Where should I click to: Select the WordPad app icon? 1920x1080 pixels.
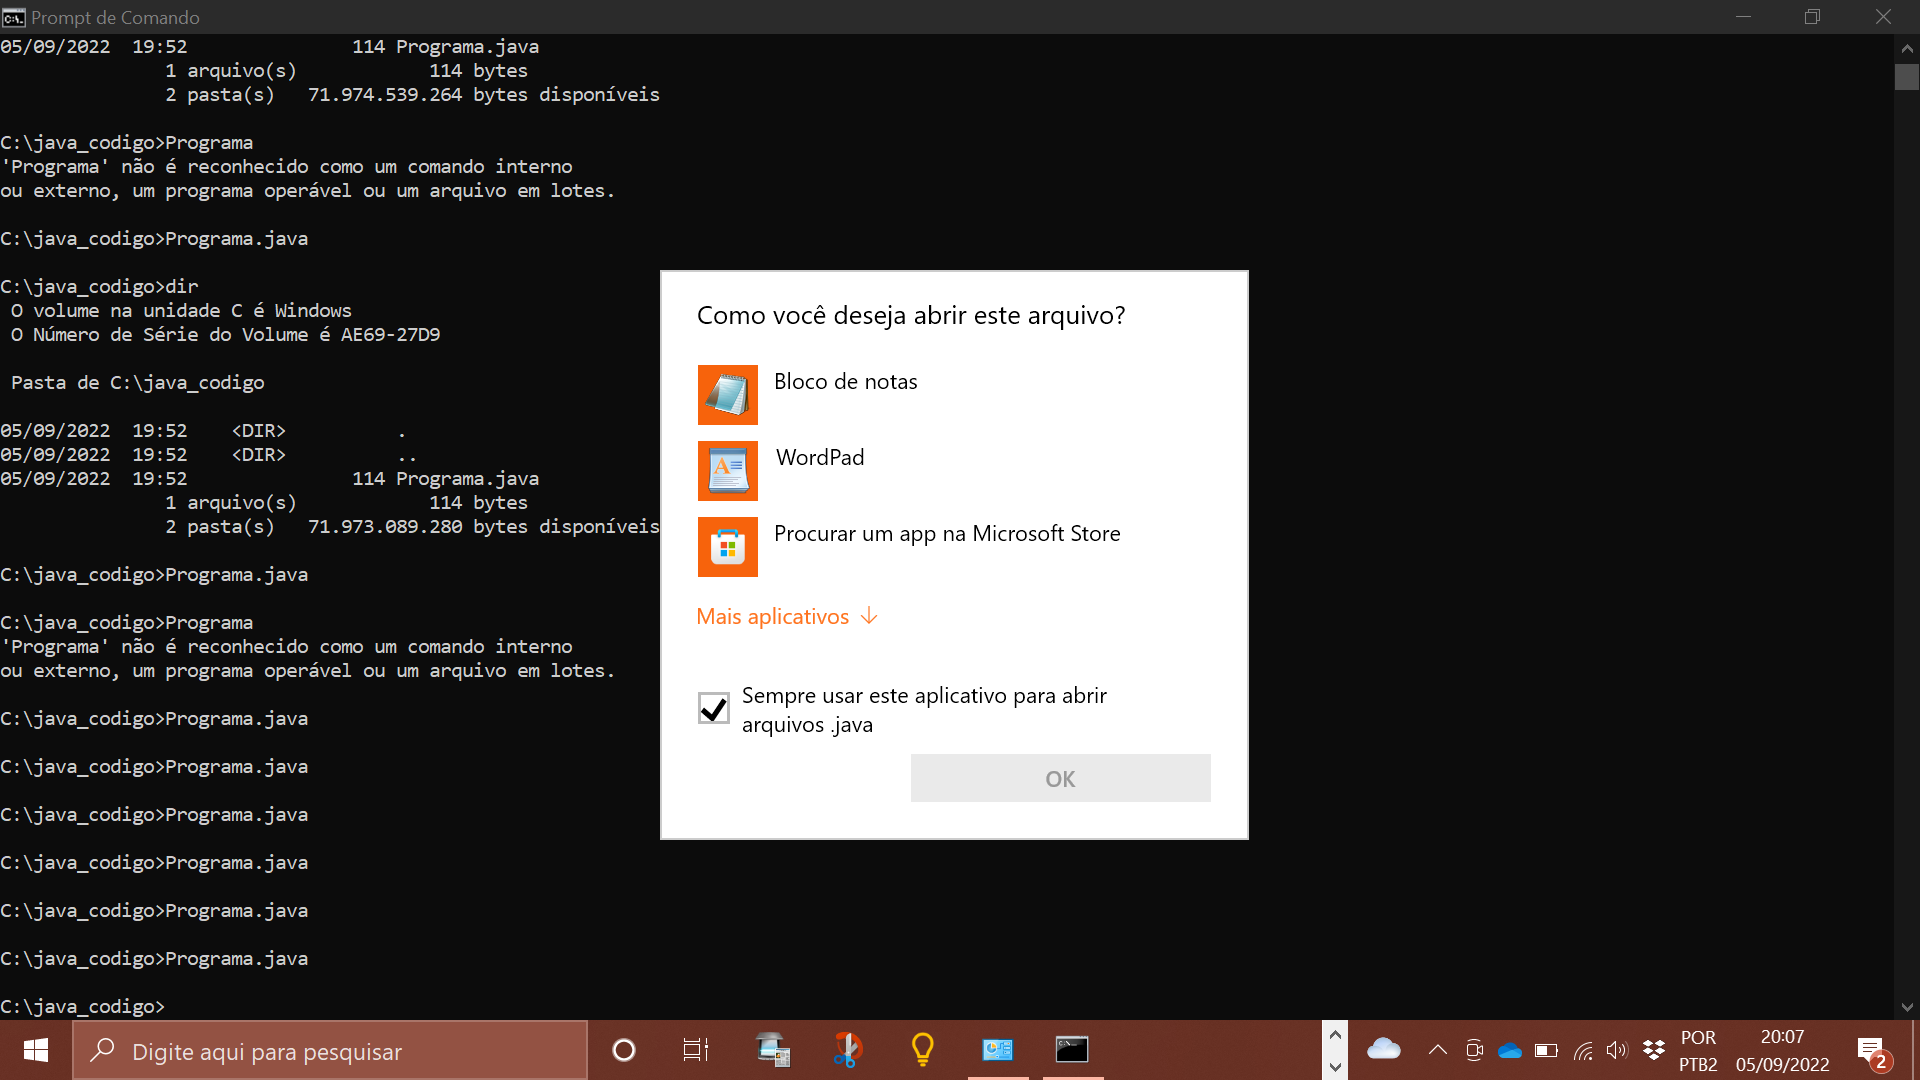tap(727, 471)
